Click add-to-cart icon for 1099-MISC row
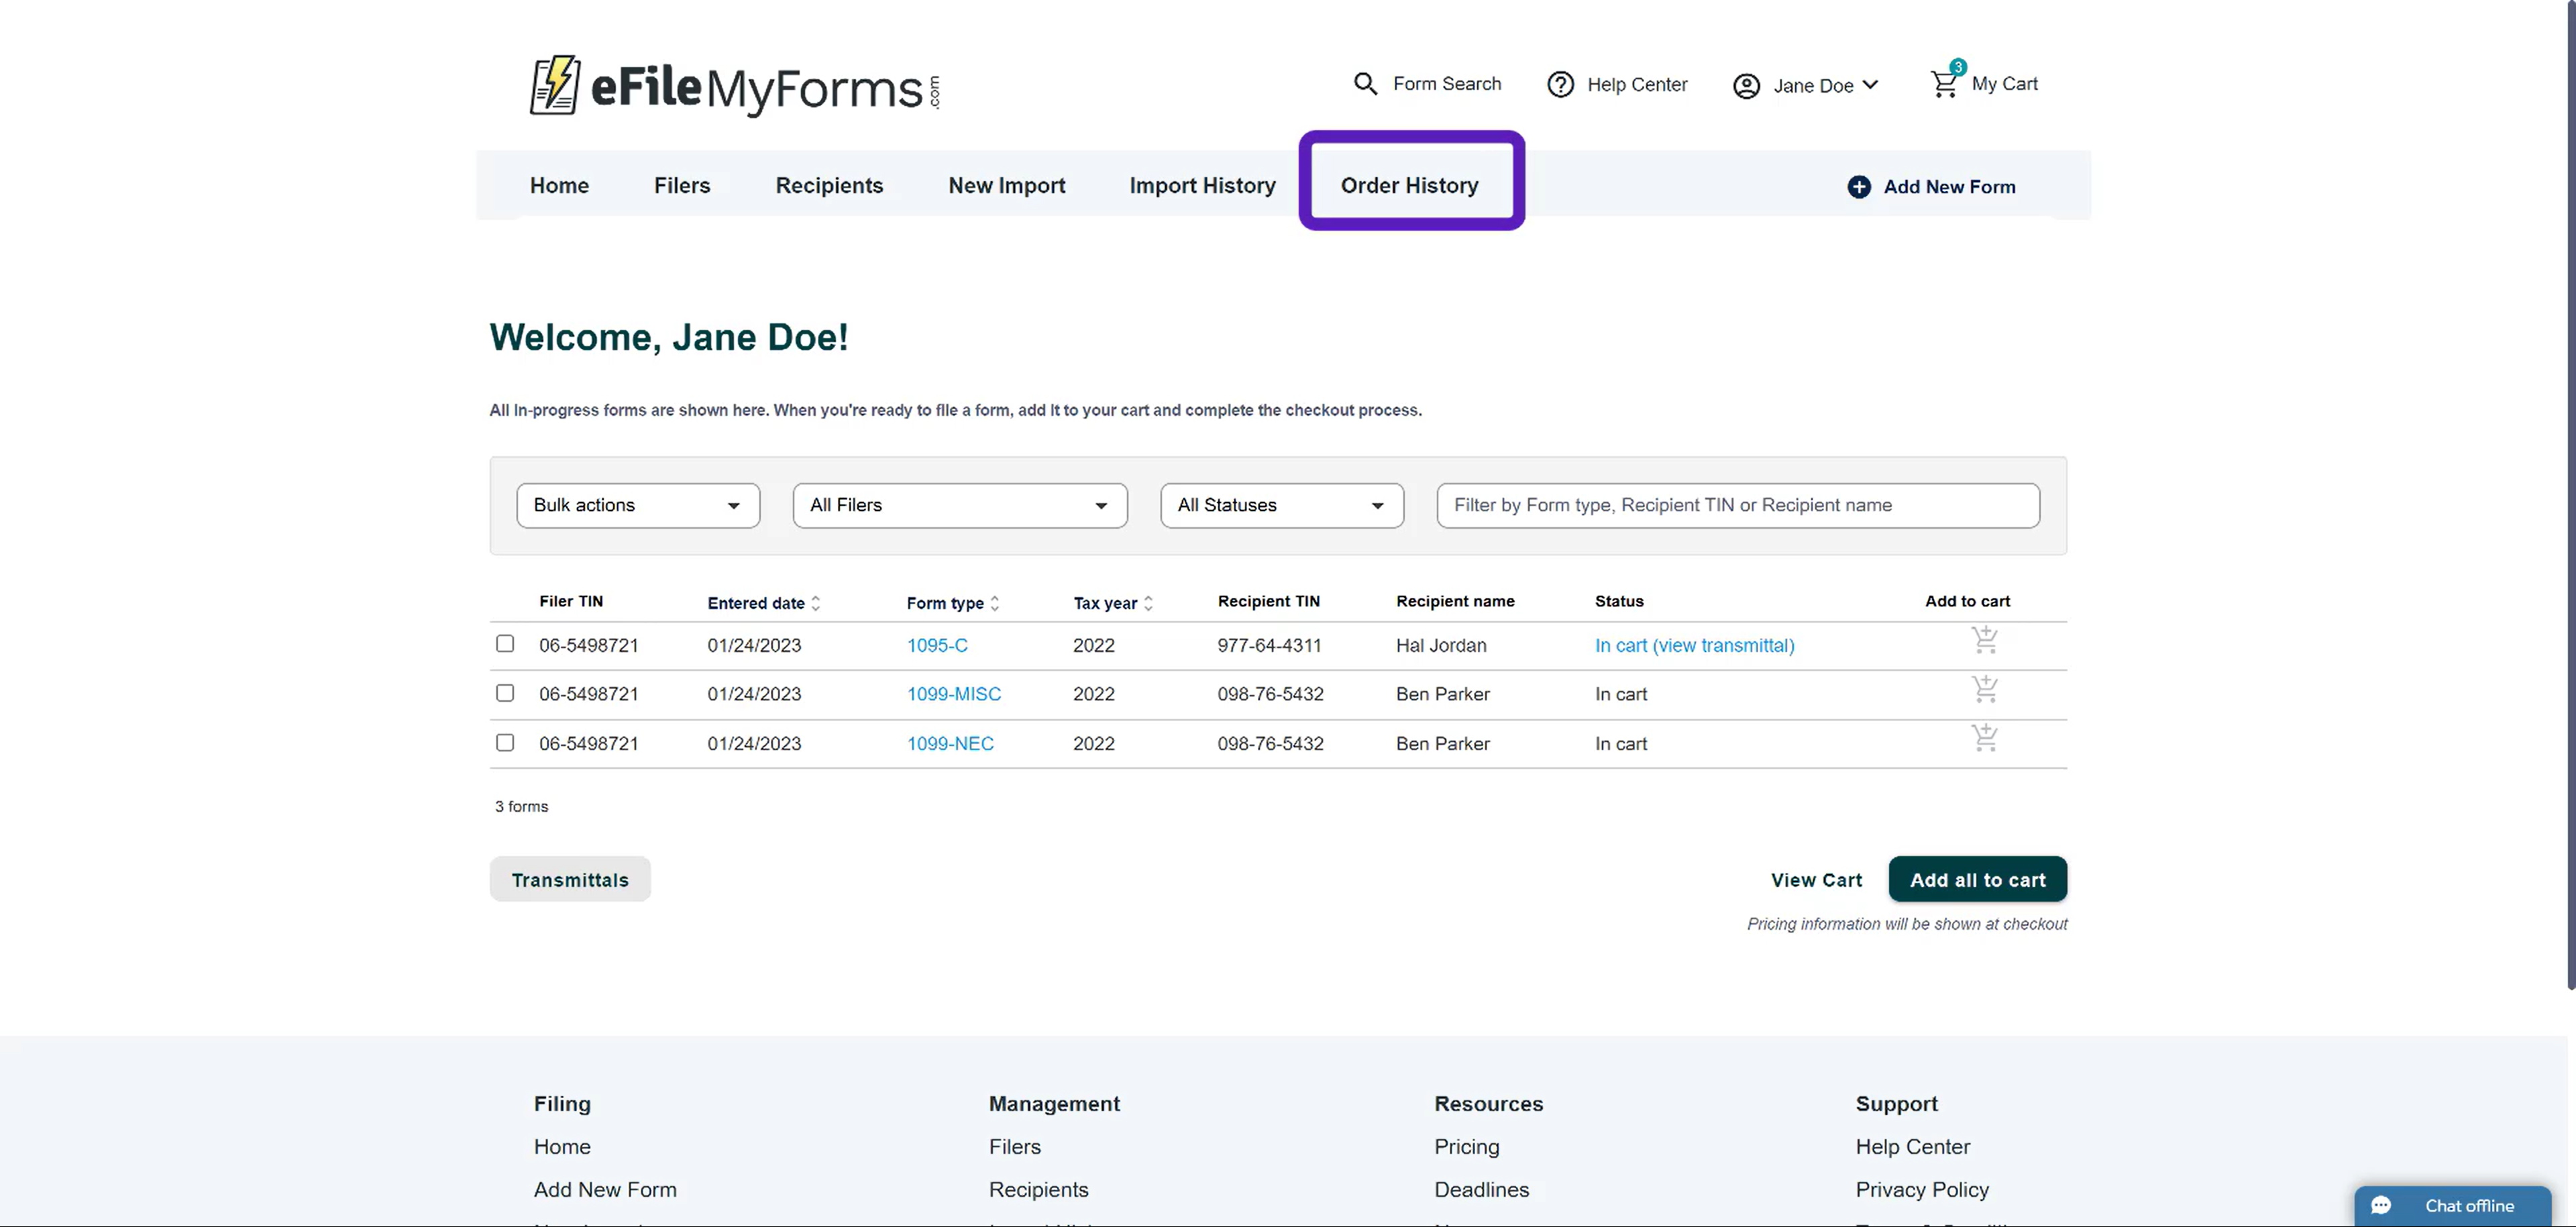 click(x=1984, y=689)
